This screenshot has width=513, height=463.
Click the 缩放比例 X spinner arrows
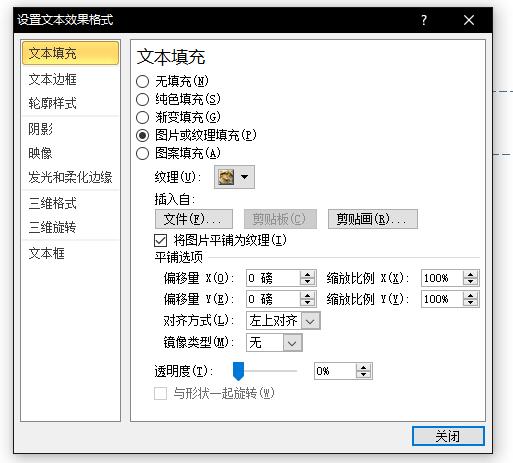click(470, 278)
